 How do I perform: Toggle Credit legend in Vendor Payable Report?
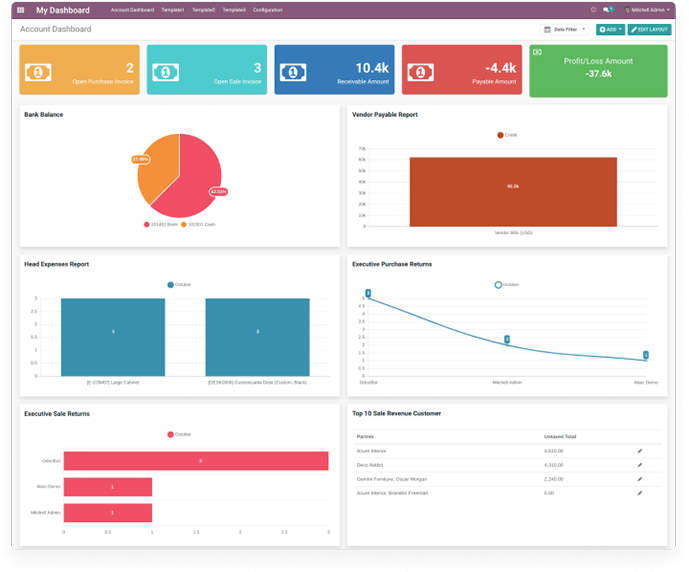tap(506, 135)
